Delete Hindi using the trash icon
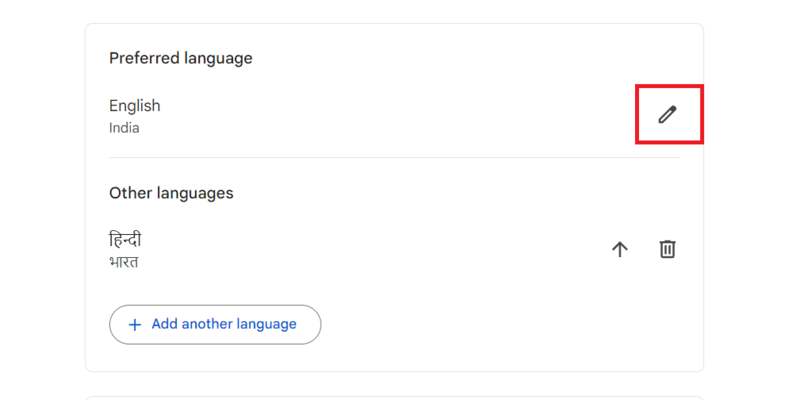Image resolution: width=800 pixels, height=400 pixels. pyautogui.click(x=667, y=249)
